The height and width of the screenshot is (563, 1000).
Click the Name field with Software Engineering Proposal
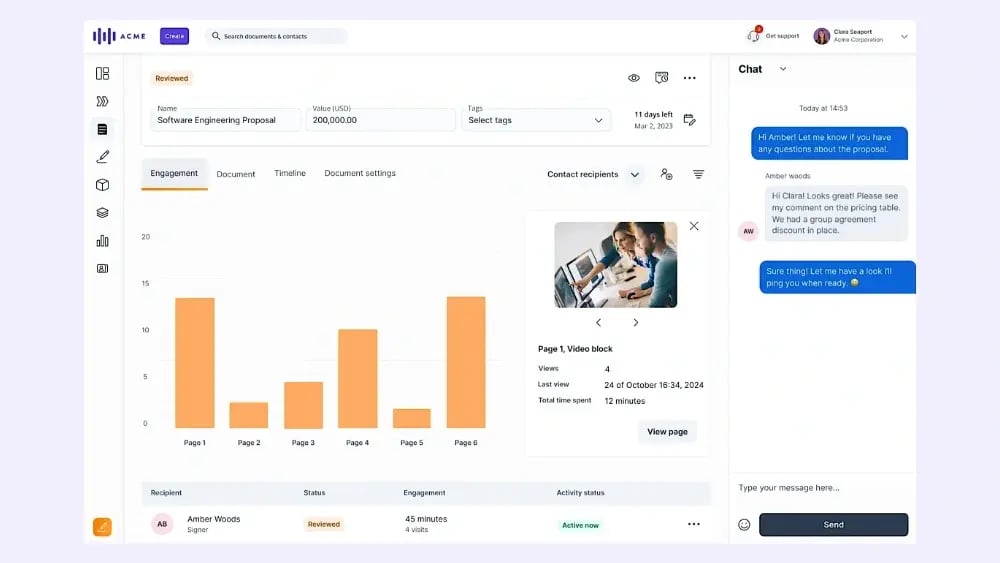[225, 120]
